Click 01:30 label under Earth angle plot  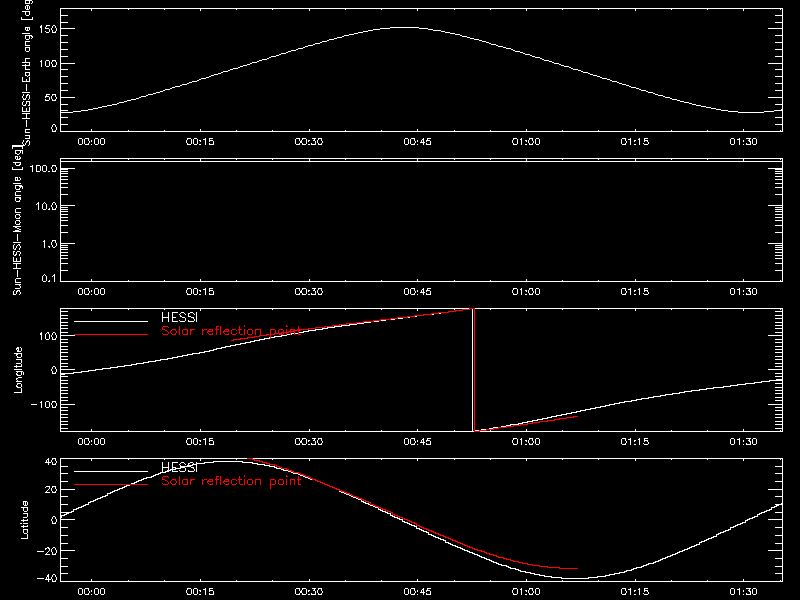point(743,141)
